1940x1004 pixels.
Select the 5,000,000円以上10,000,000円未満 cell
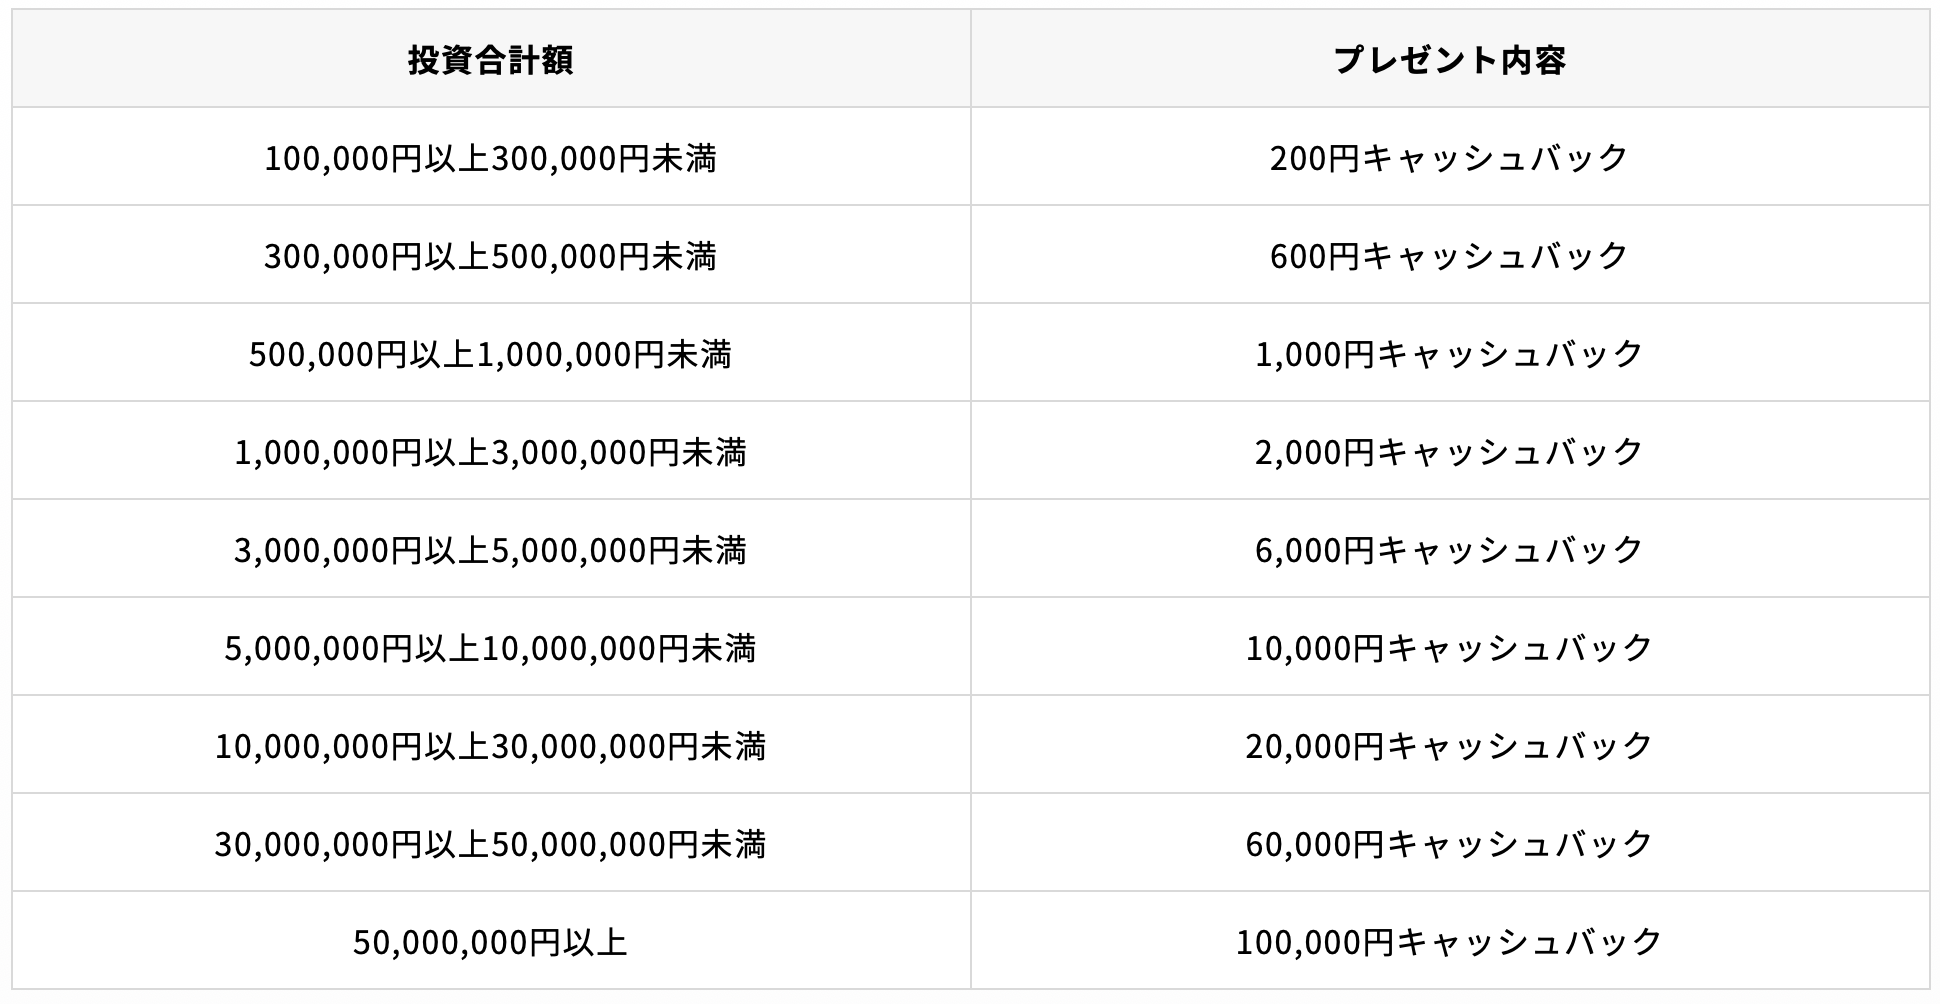[491, 647]
